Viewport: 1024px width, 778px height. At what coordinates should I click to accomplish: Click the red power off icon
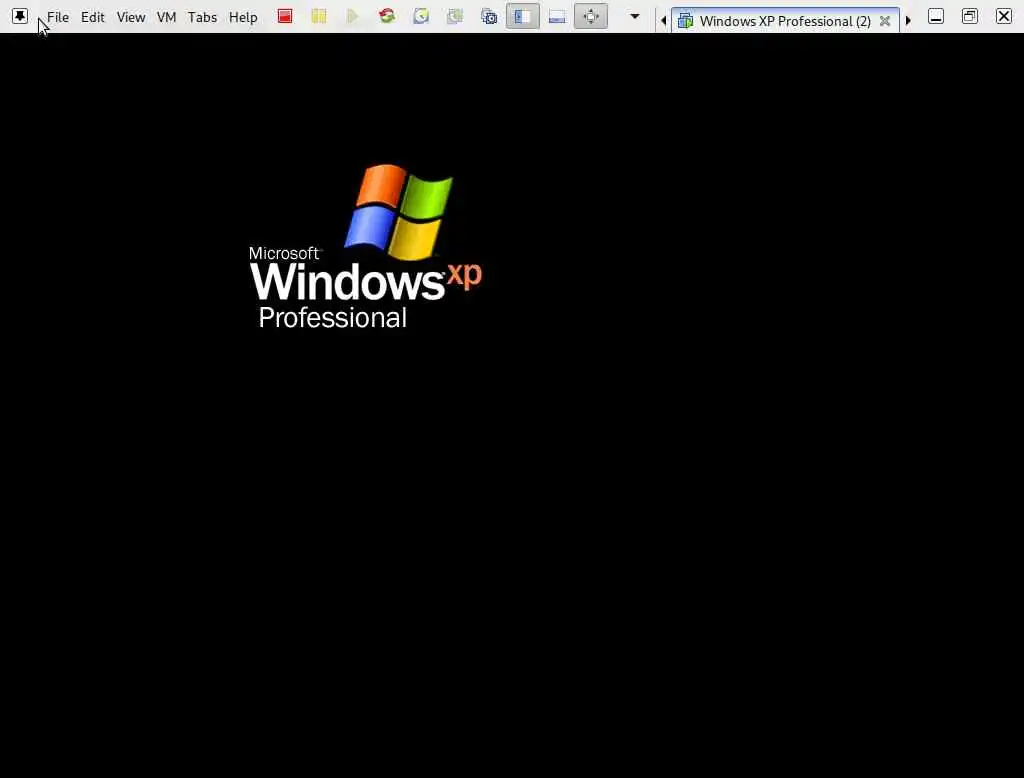click(x=285, y=16)
